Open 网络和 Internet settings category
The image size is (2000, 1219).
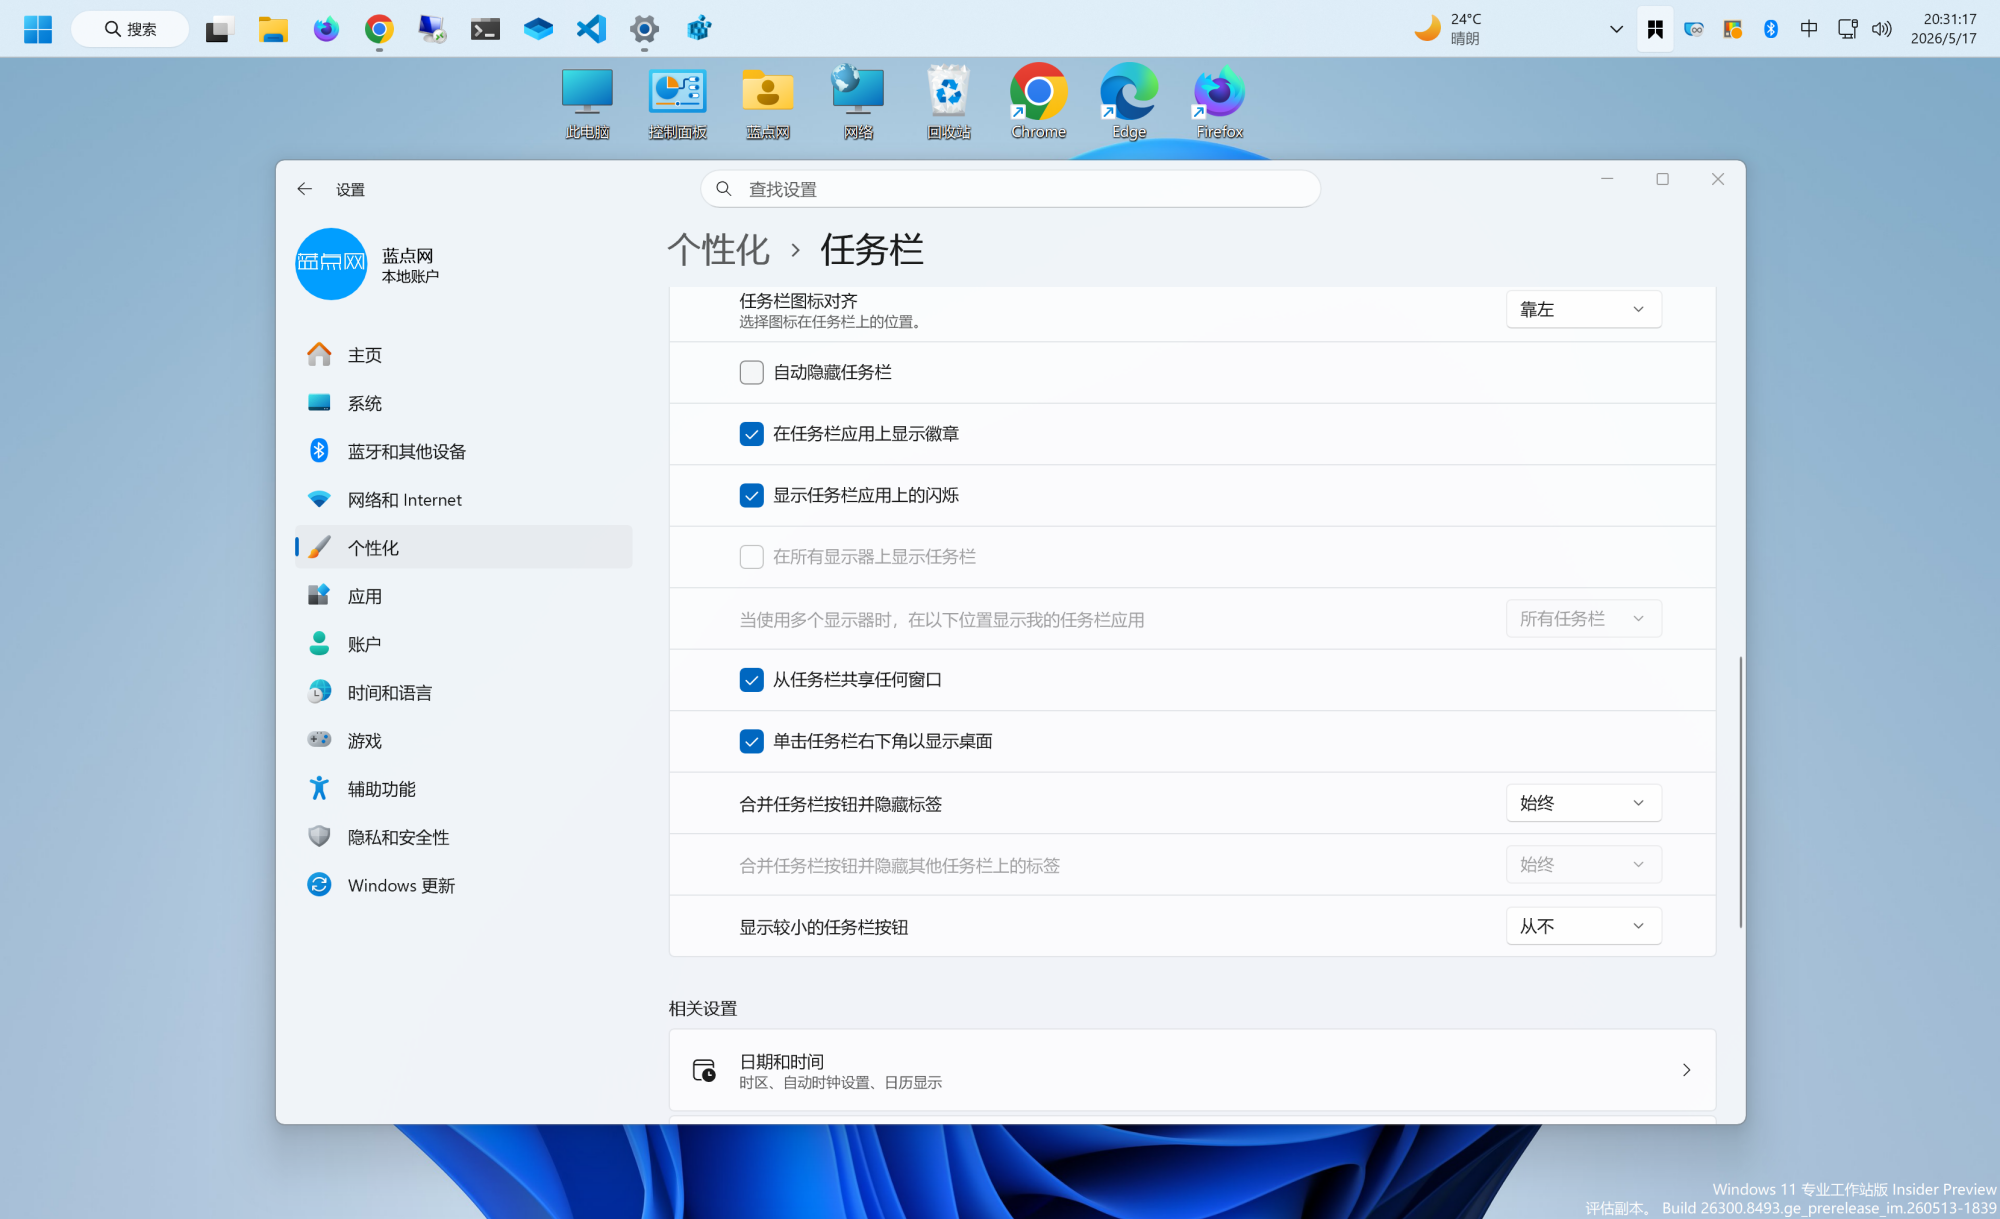tap(463, 499)
